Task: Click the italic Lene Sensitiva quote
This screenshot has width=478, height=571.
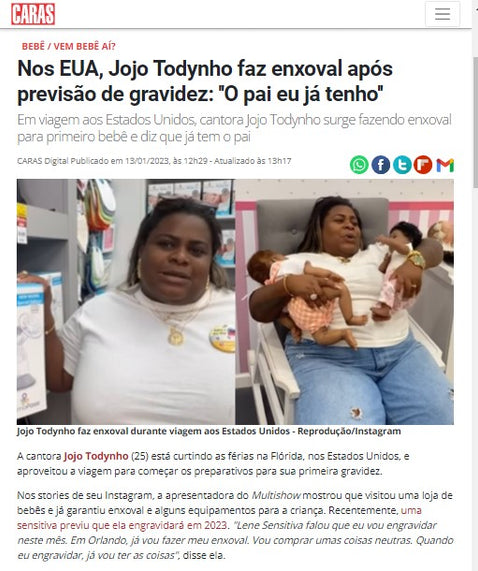Action: (x=235, y=540)
